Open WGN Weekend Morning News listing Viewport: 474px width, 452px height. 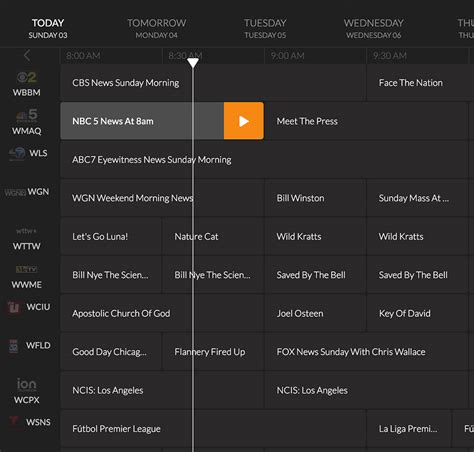tap(162, 198)
